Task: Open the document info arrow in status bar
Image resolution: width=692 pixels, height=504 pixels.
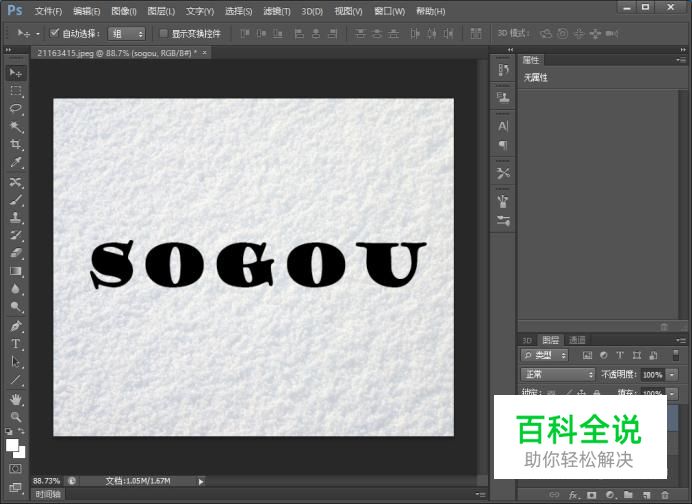Action: click(x=201, y=481)
